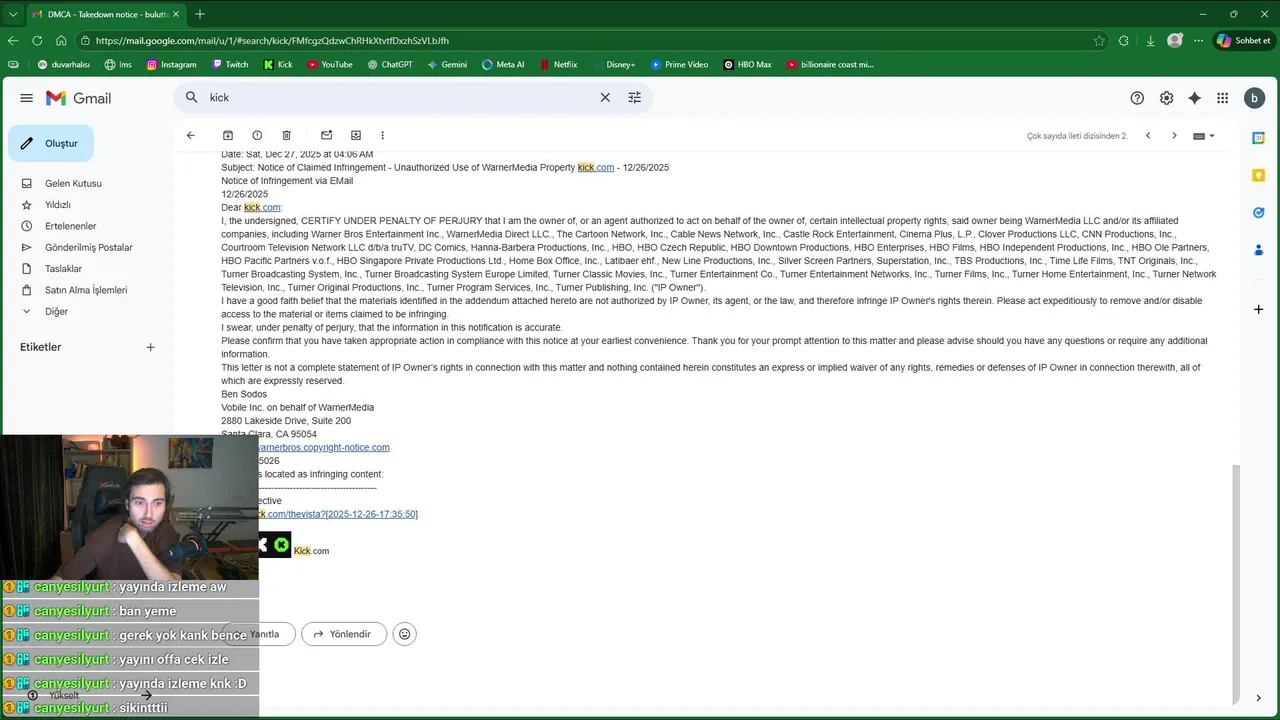Open Contacts side panel

[x=1259, y=249]
